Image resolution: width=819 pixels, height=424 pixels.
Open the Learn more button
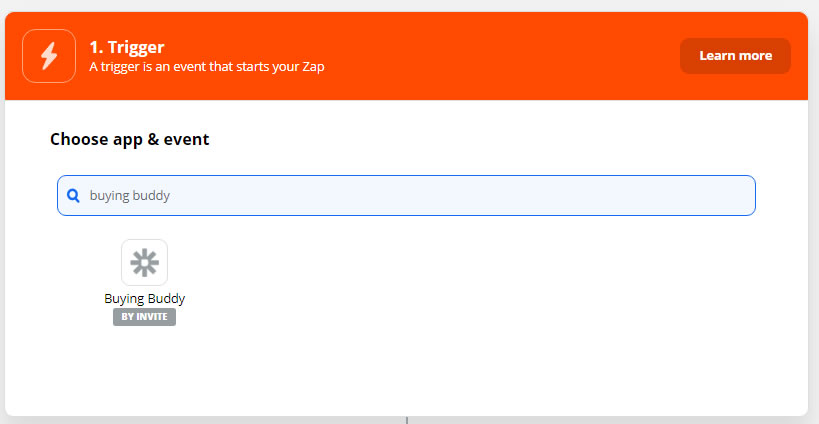tap(735, 56)
